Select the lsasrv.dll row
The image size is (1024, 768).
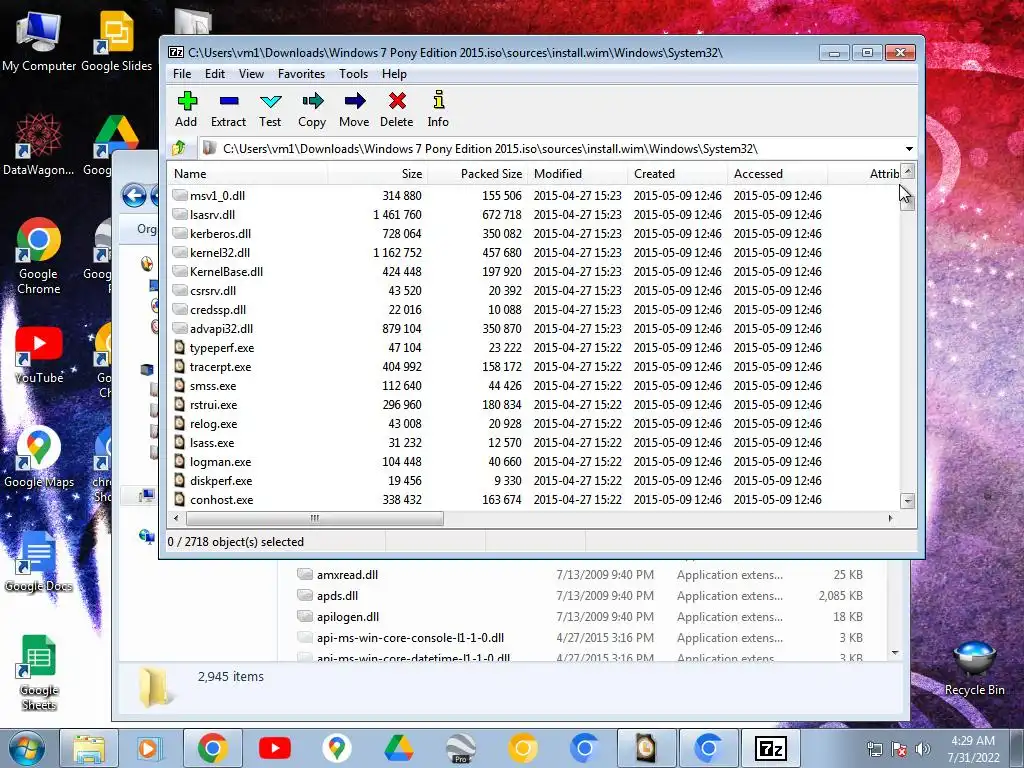coord(533,214)
